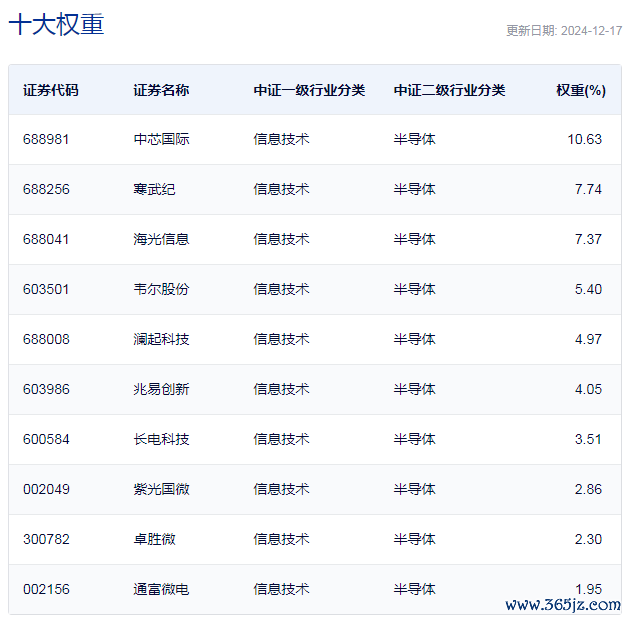Viewport: 628px width, 620px height.
Task: Select the name 长电科技
Action: click(x=161, y=439)
